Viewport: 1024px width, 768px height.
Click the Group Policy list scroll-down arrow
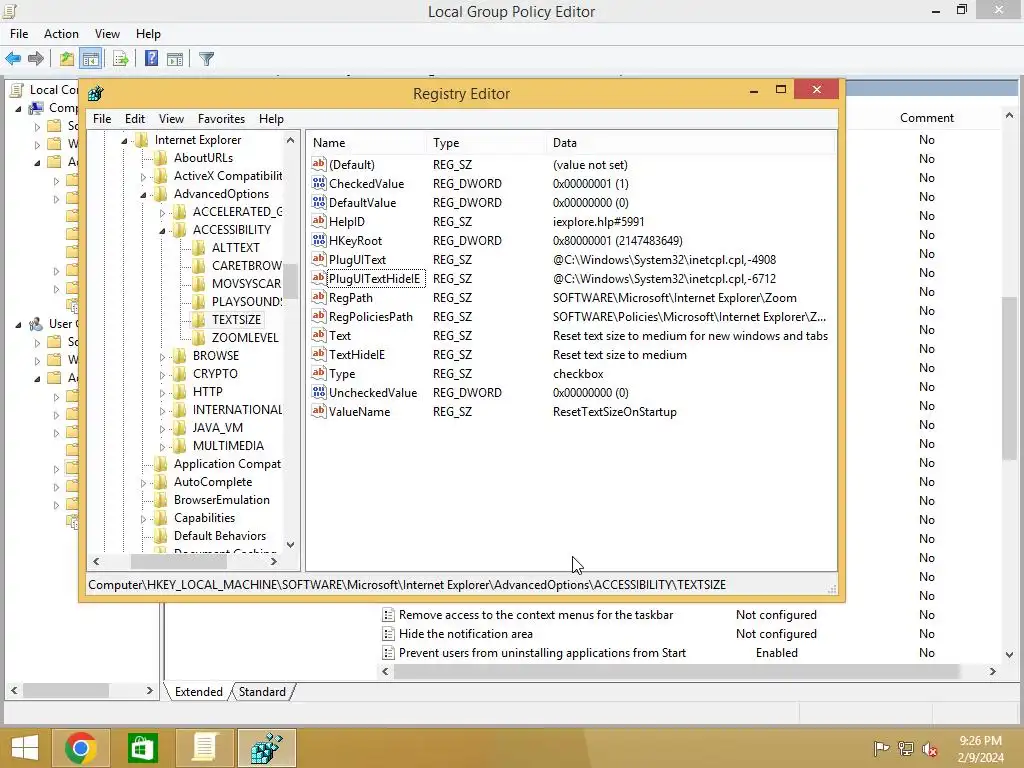click(x=1009, y=654)
